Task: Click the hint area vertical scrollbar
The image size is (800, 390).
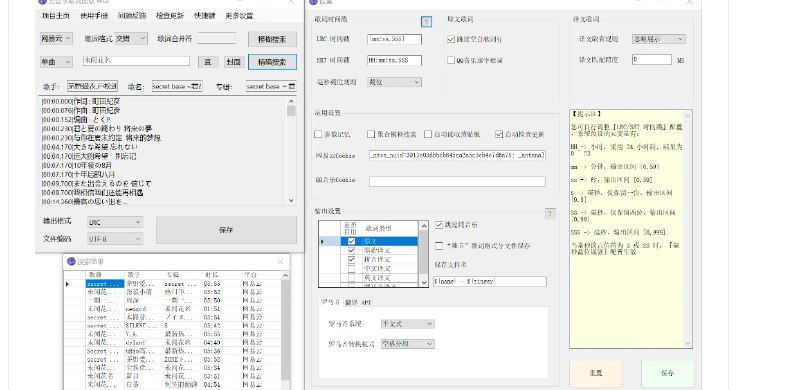Action: click(x=688, y=229)
